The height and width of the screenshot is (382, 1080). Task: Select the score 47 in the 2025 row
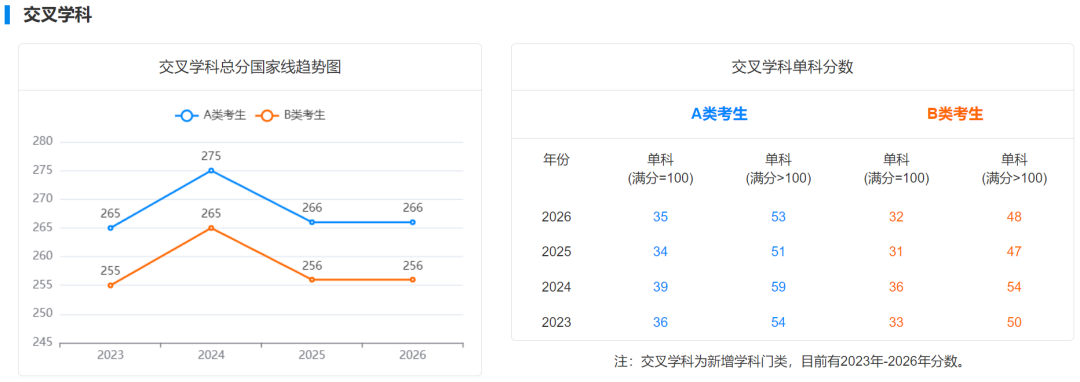(x=1014, y=252)
